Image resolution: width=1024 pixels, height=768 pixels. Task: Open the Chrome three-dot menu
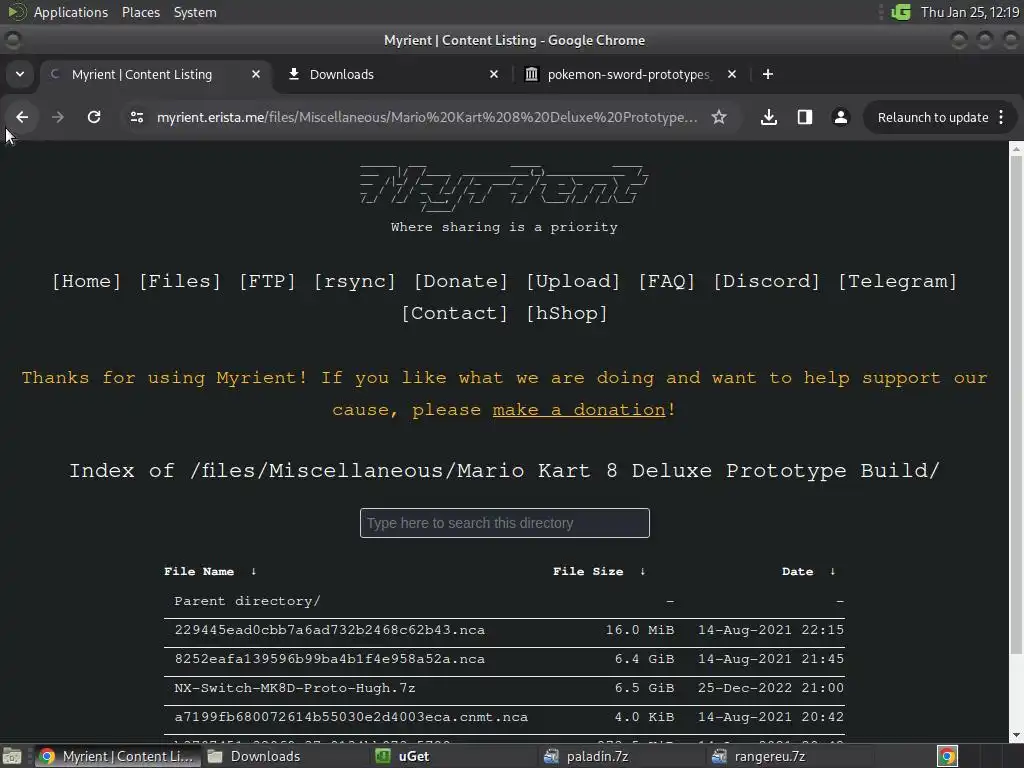coord(1002,118)
